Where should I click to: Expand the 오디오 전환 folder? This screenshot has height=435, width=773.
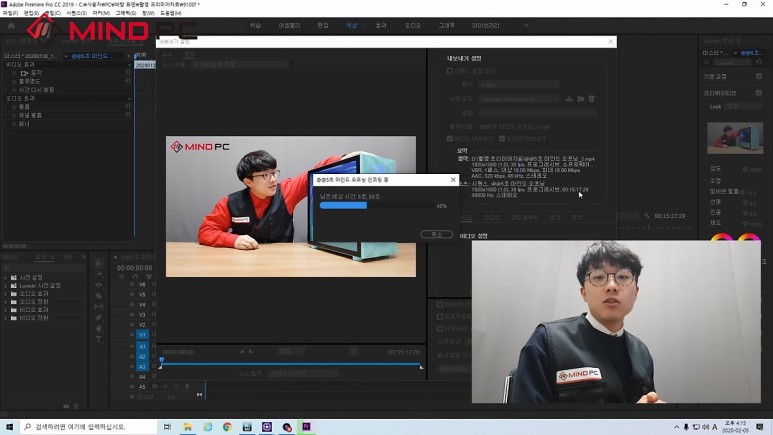coord(5,301)
